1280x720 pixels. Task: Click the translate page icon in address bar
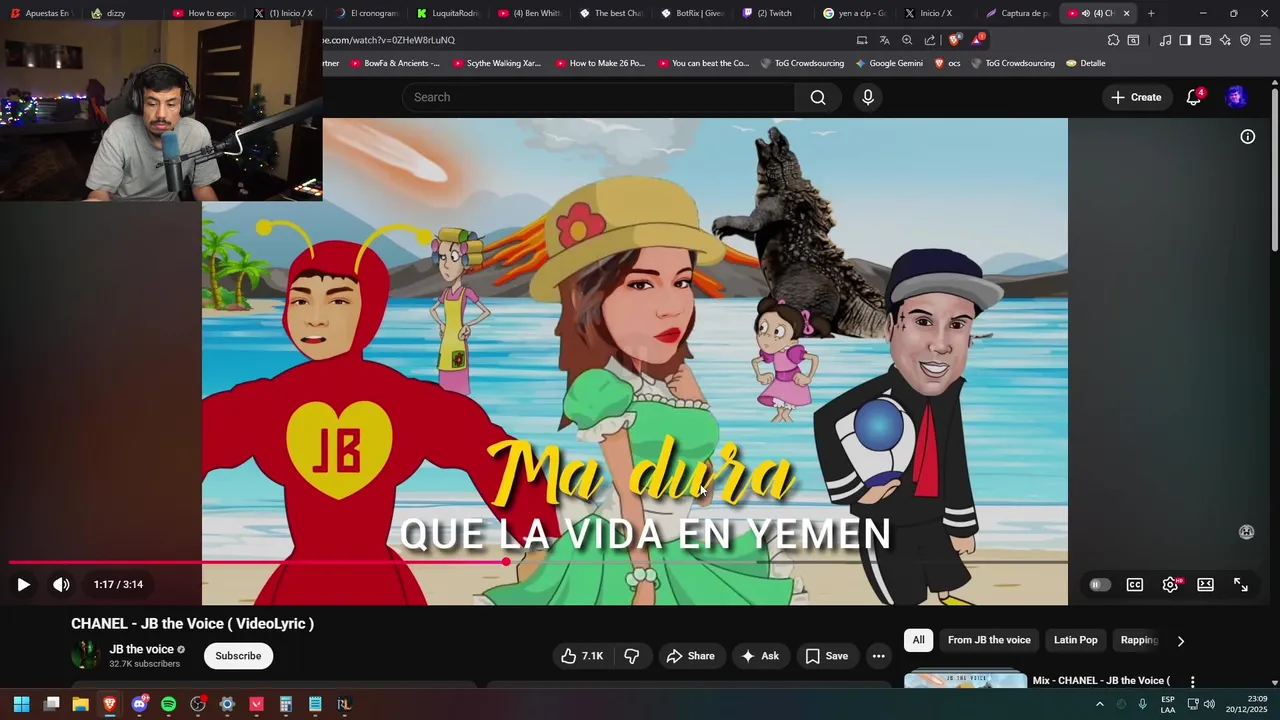pyautogui.click(x=884, y=40)
